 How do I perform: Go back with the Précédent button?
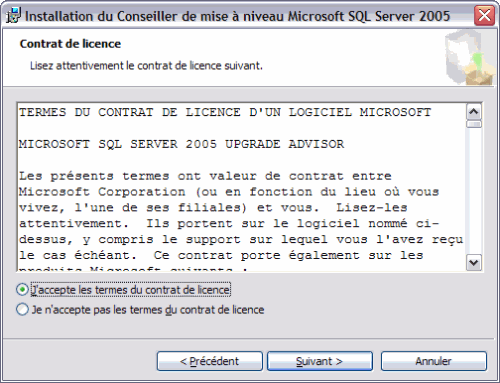click(x=210, y=361)
